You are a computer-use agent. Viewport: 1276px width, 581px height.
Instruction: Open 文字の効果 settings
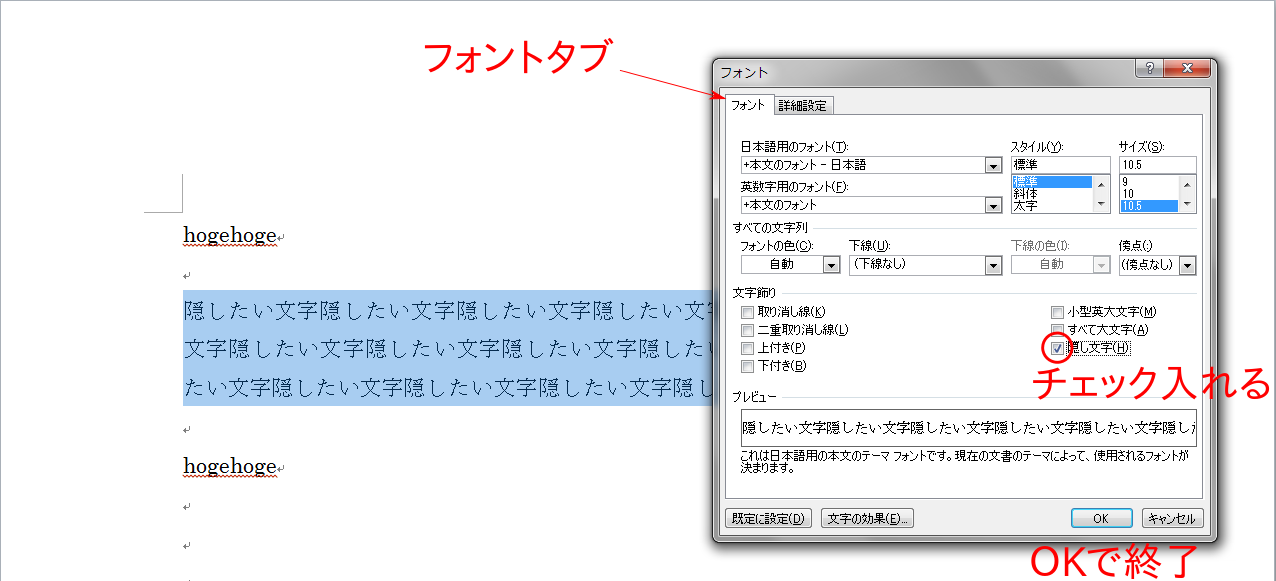tap(867, 518)
